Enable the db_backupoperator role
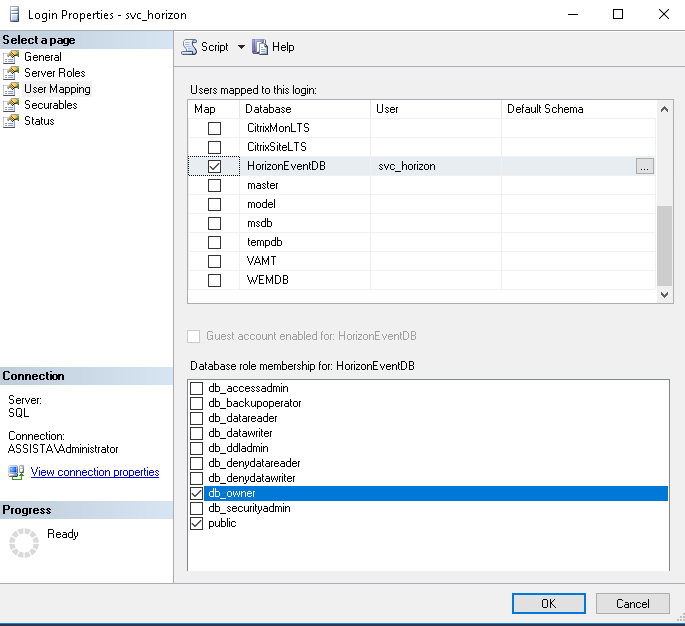Screen dimensions: 685x626 (197, 403)
